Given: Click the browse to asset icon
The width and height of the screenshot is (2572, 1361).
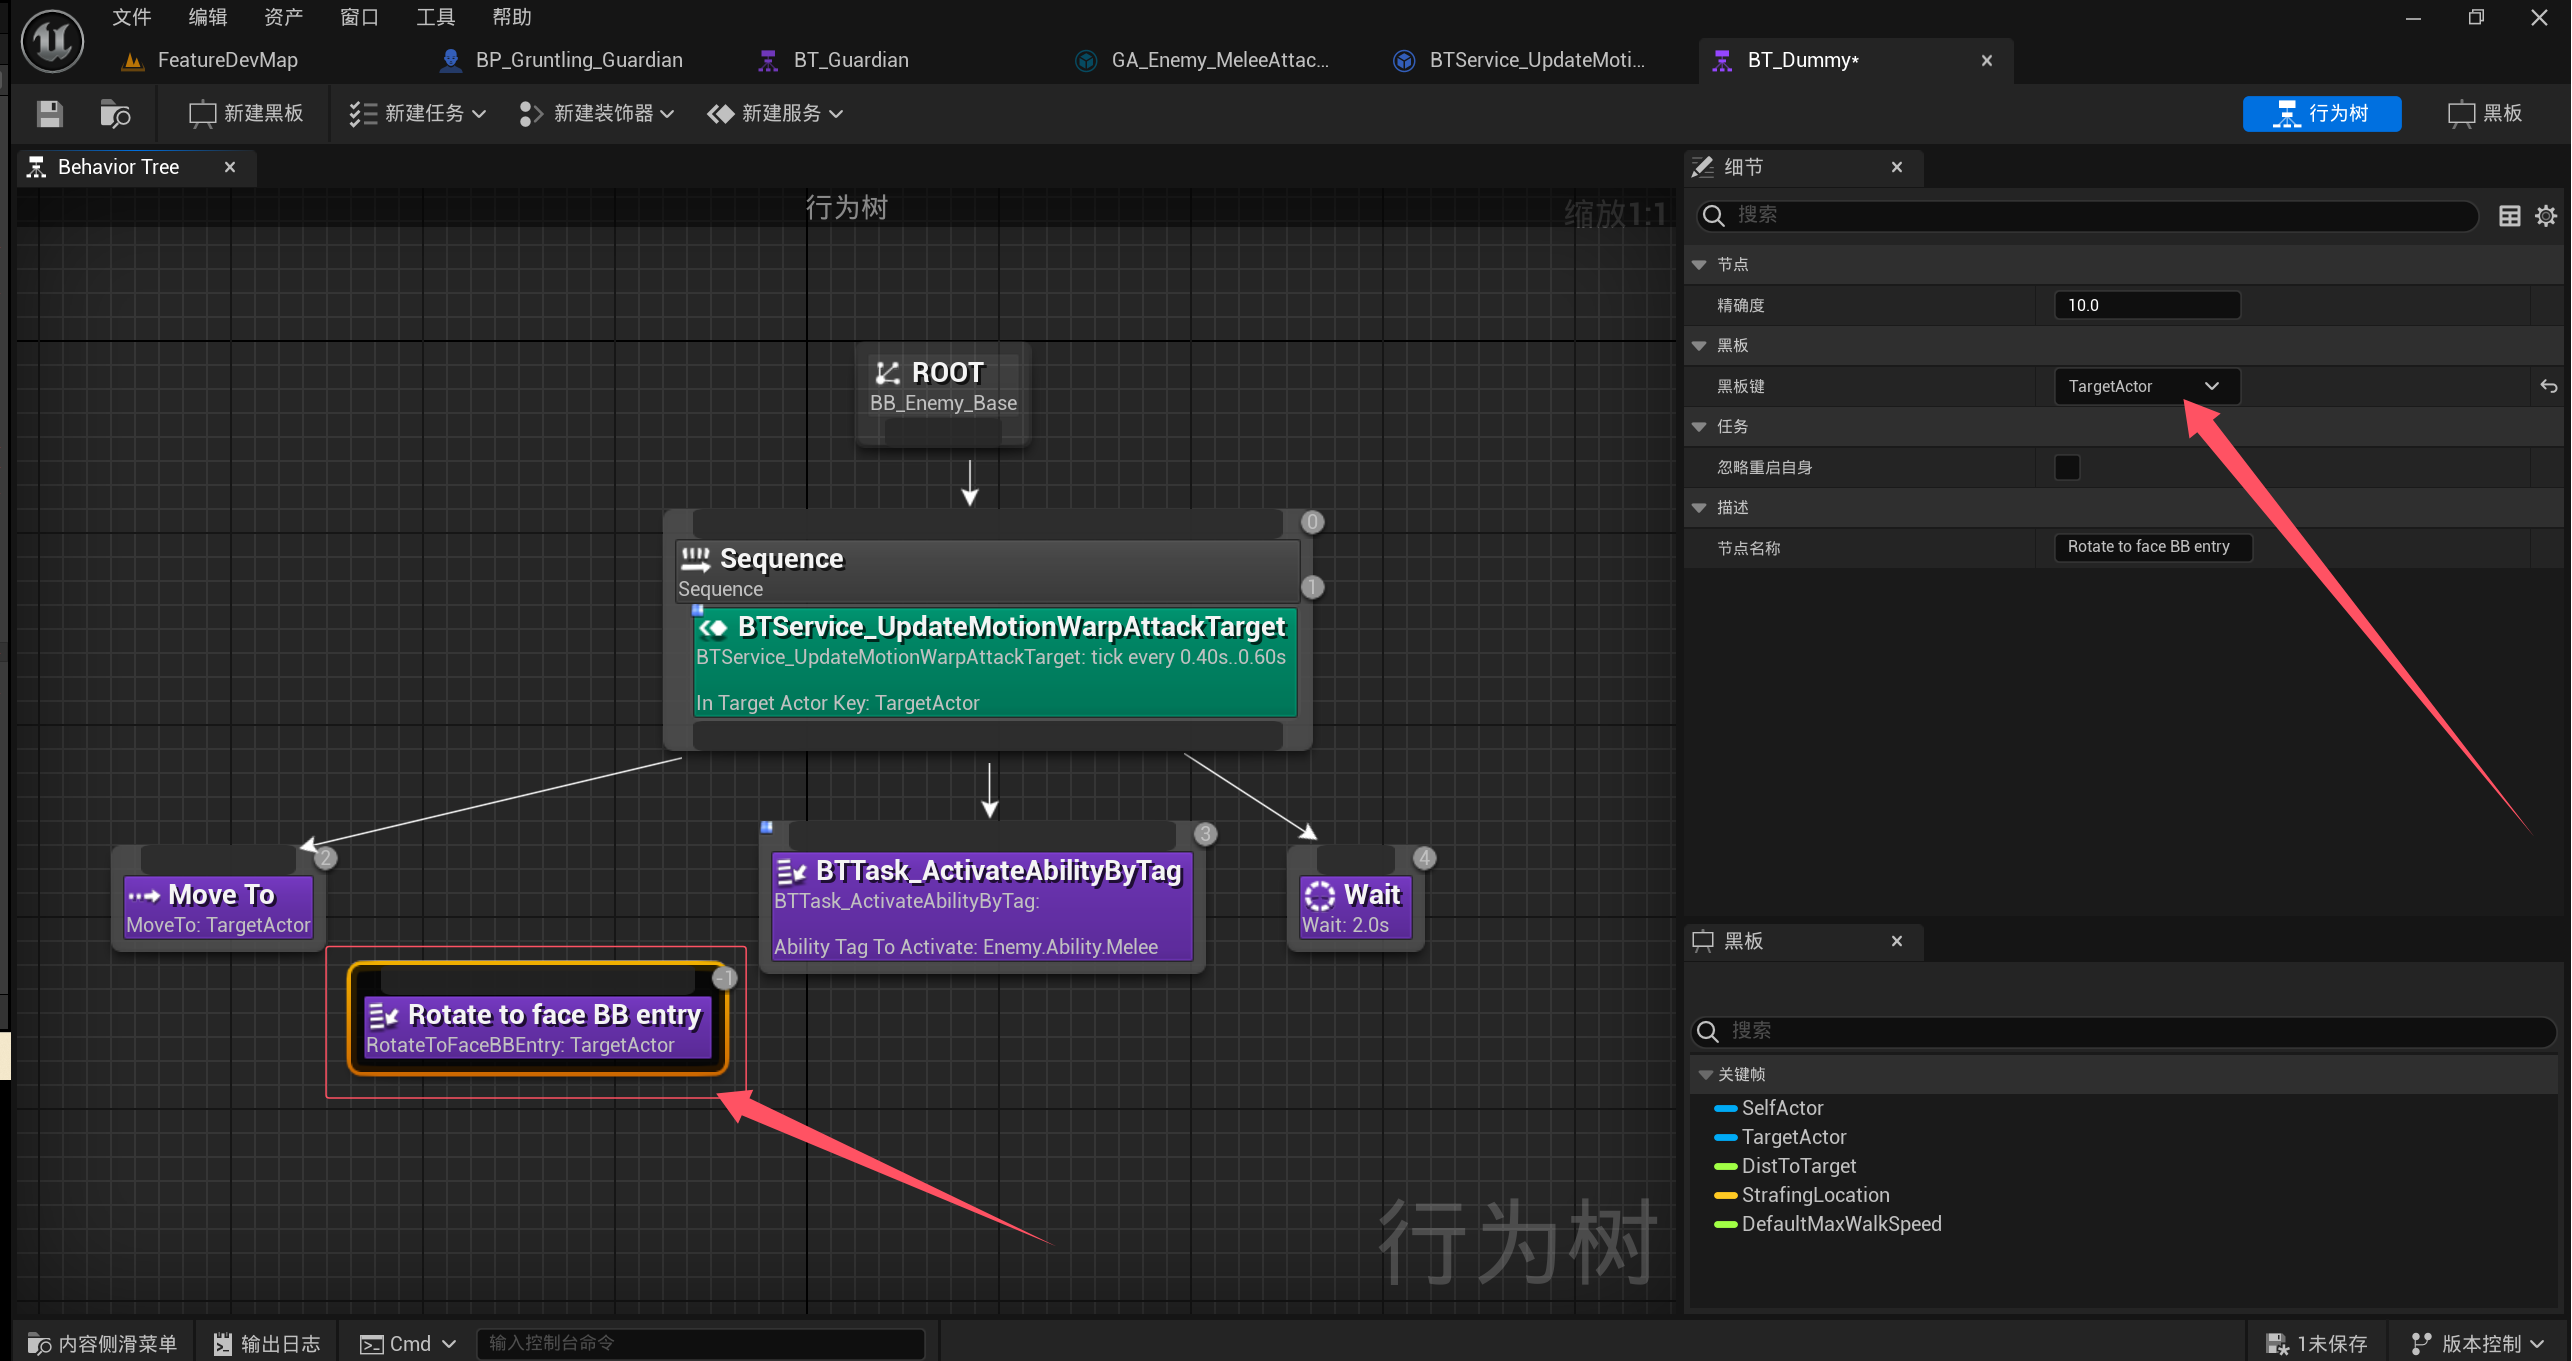Looking at the screenshot, I should tap(115, 114).
